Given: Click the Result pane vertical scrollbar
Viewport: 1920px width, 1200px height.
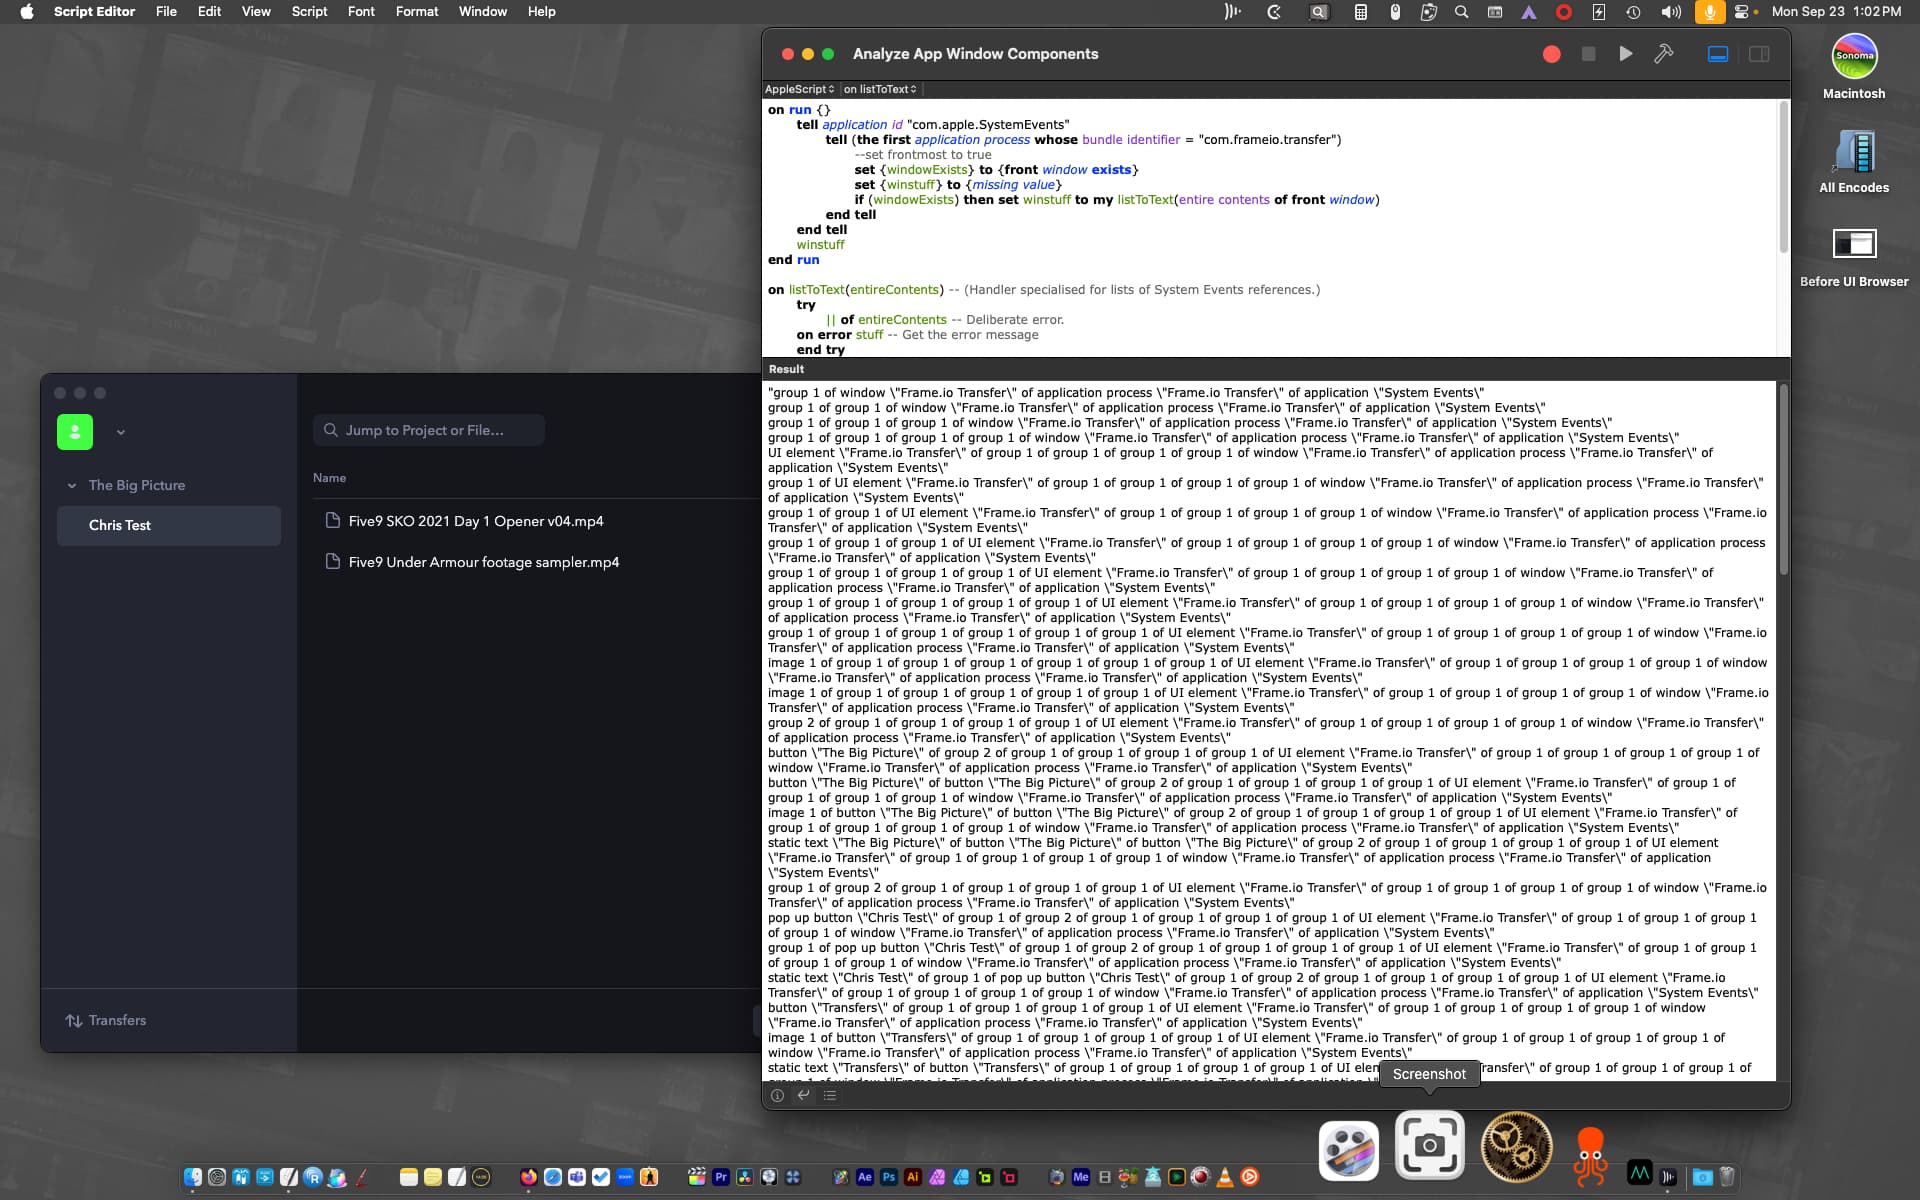Looking at the screenshot, I should (x=1782, y=480).
